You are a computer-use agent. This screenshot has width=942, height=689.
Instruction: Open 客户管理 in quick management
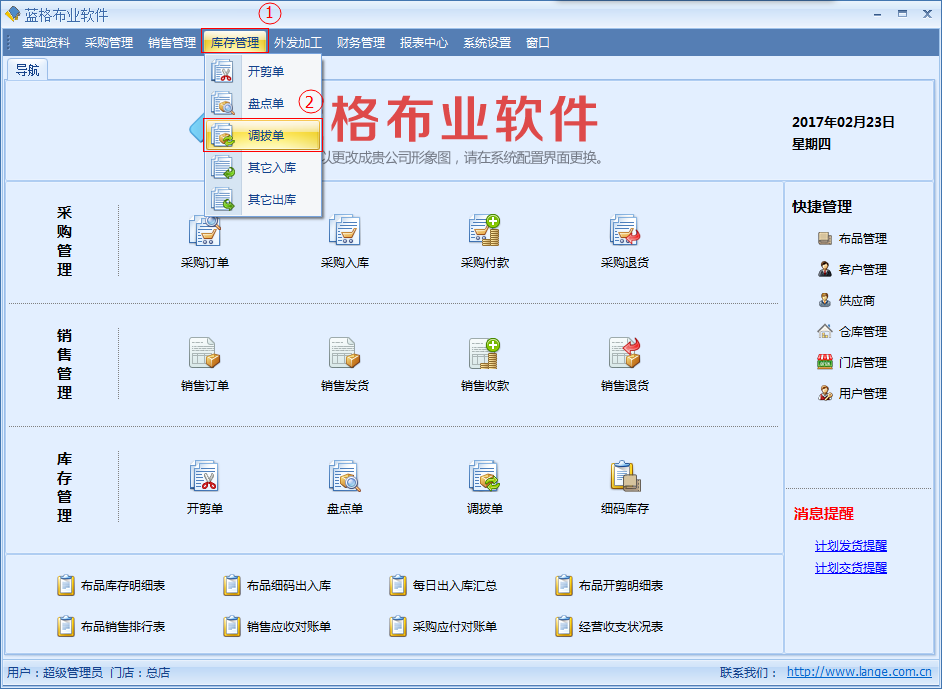click(852, 270)
